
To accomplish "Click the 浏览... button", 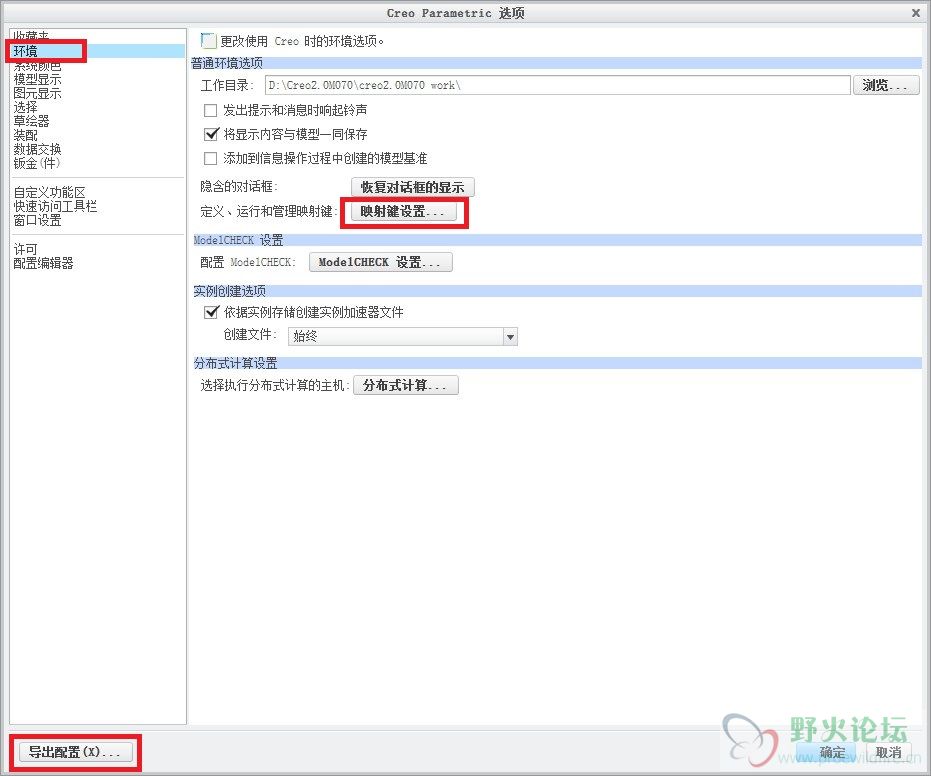I will coord(886,85).
